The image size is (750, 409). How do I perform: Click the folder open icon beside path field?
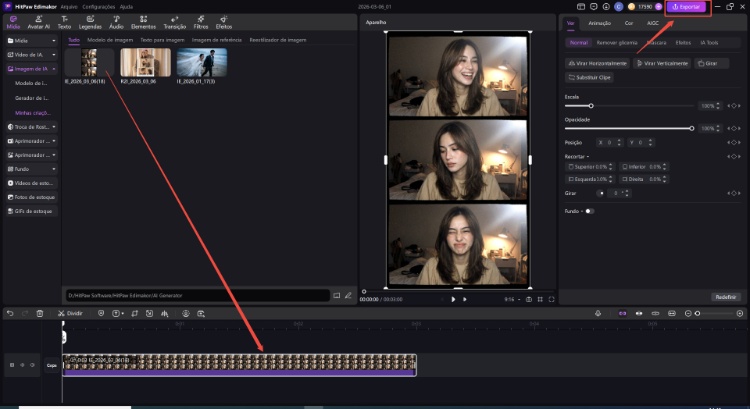click(x=337, y=296)
